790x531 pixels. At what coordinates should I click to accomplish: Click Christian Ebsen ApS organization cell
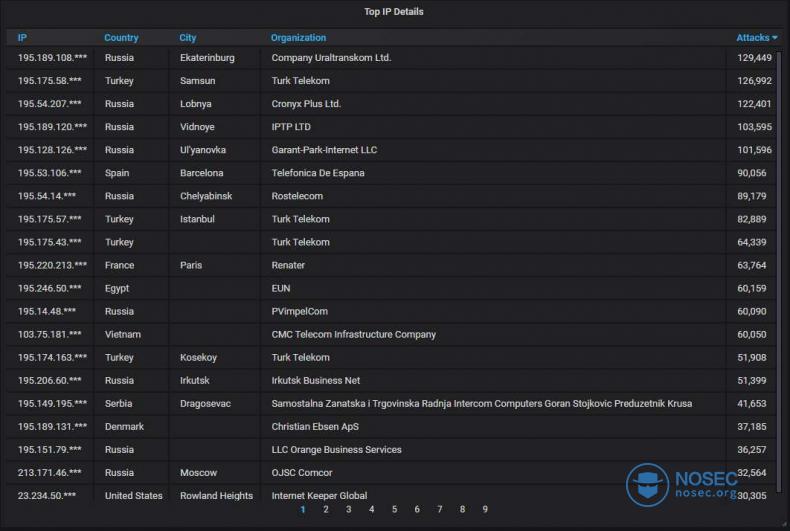click(315, 427)
